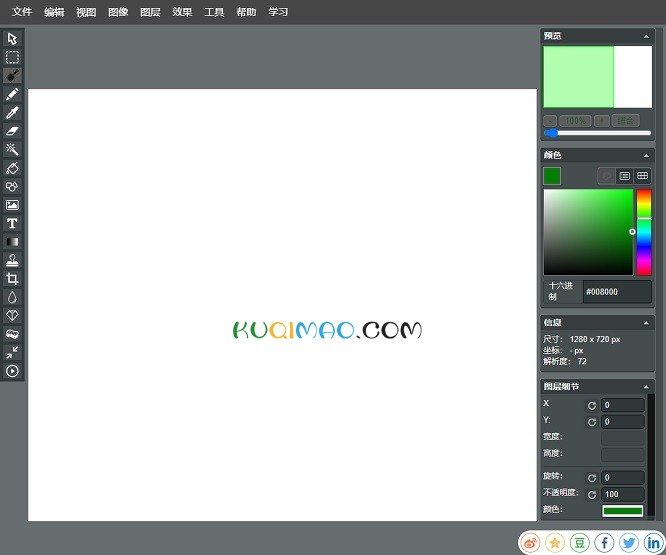Viewport: 666px width, 555px height.
Task: Click the zoom out minus button
Action: [x=550, y=121]
